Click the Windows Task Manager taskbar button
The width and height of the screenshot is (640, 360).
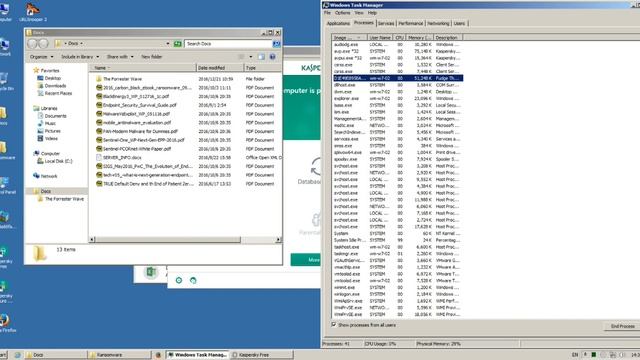point(198,355)
